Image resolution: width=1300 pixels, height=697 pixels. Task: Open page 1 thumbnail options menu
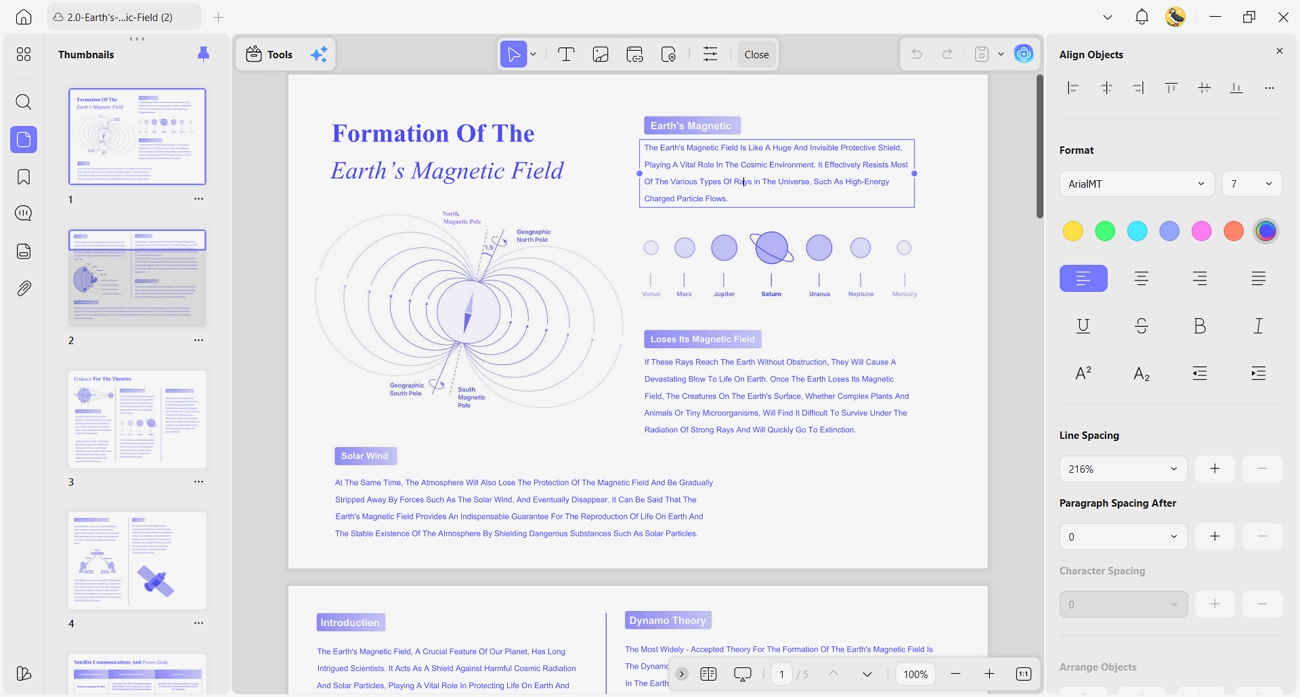tap(198, 199)
